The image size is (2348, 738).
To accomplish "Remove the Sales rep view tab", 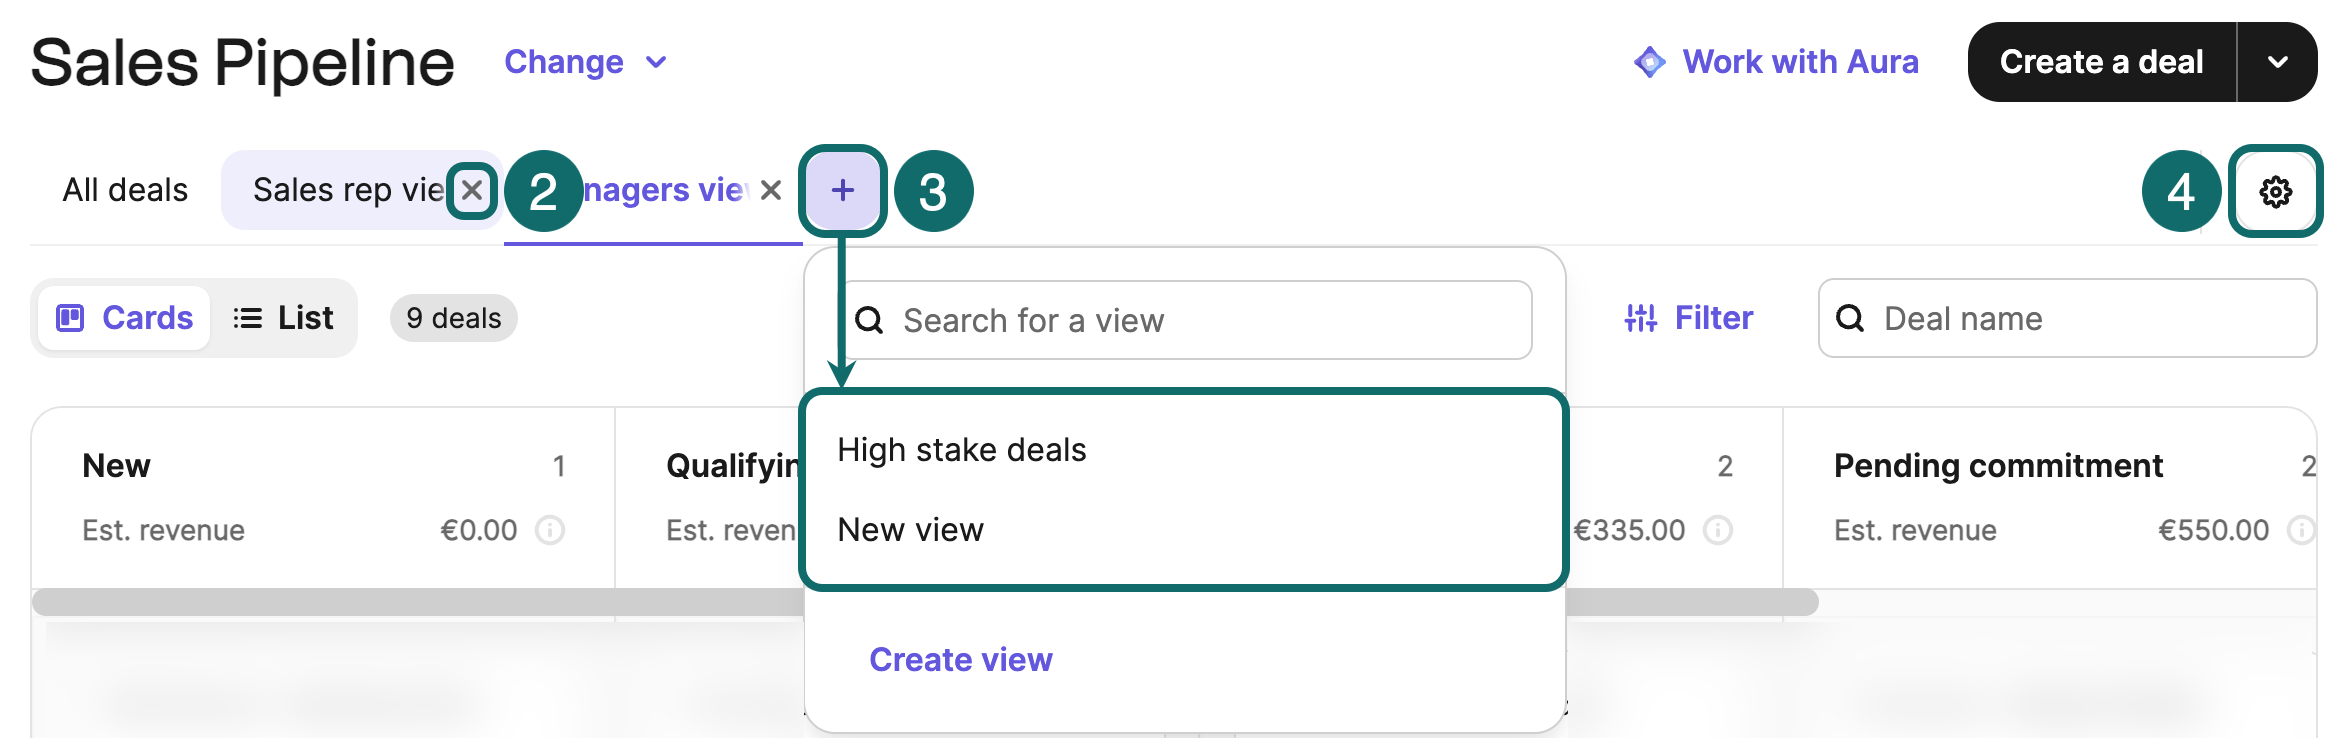I will pos(473,190).
